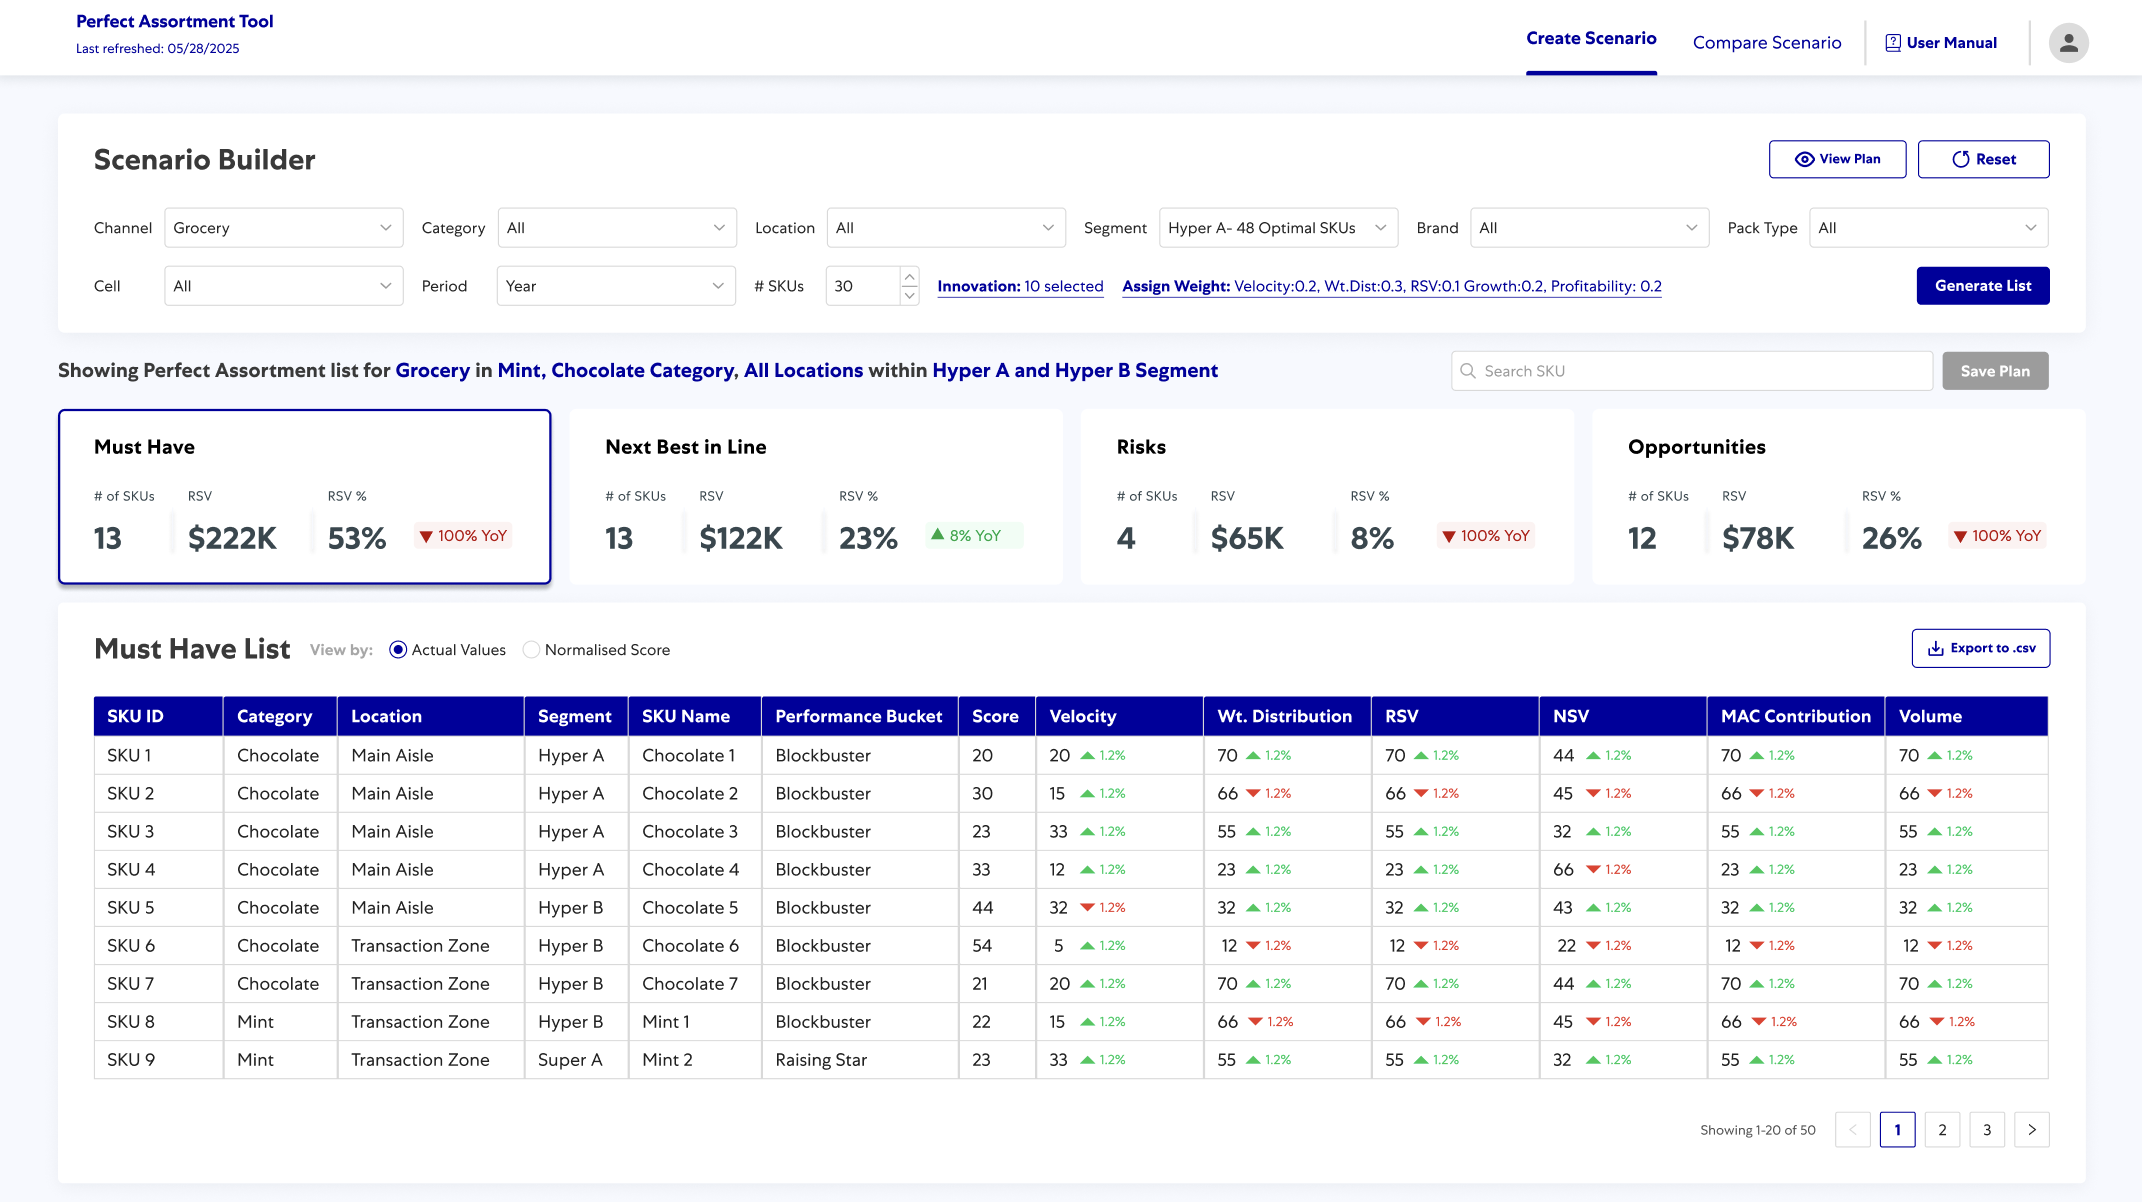Select the Risks summary card
This screenshot has width=2142, height=1202.
[x=1327, y=496]
